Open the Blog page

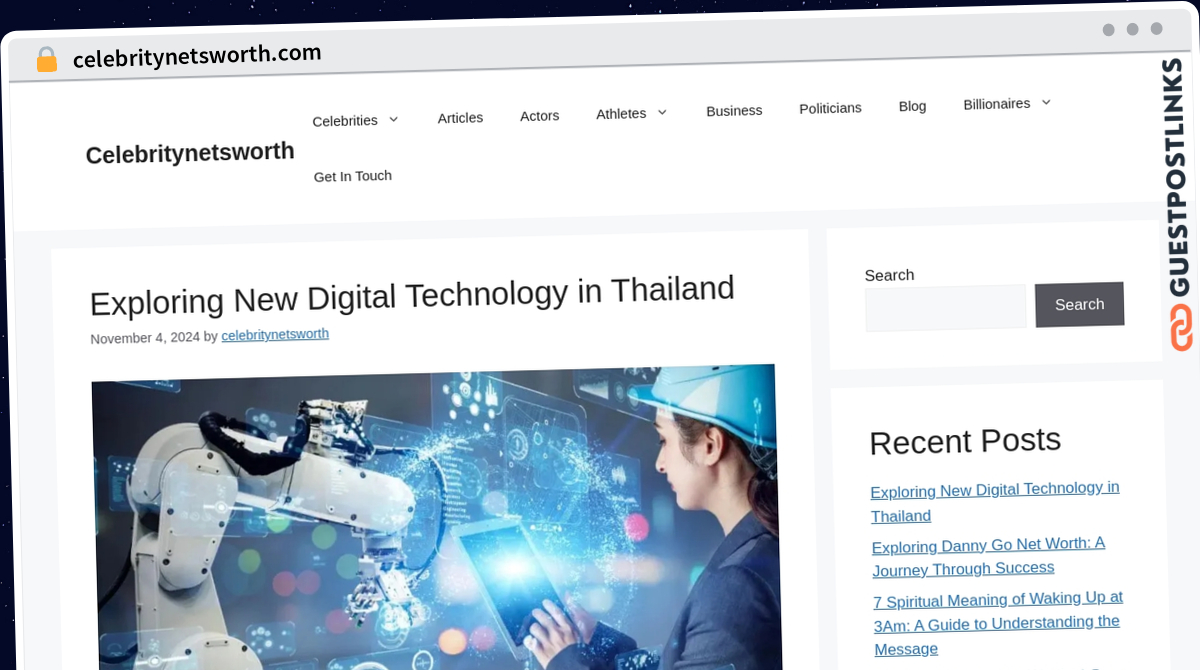point(912,106)
